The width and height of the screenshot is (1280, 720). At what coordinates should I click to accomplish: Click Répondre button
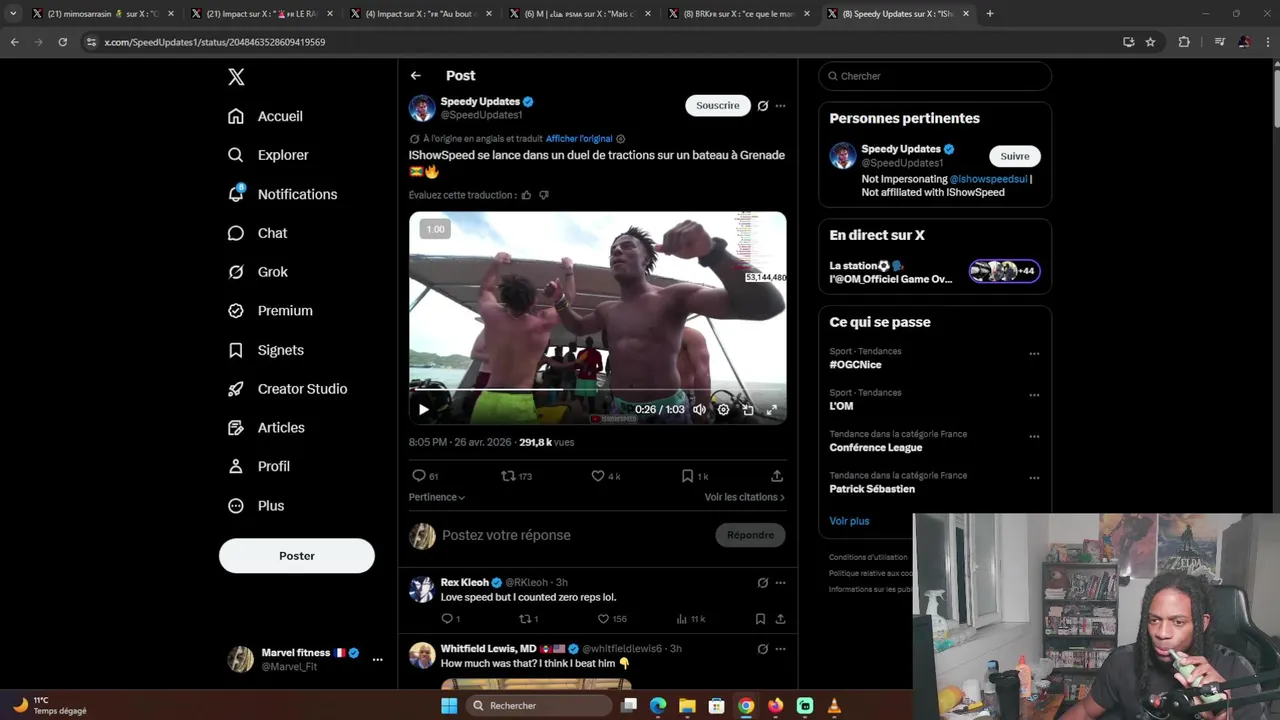pos(751,535)
